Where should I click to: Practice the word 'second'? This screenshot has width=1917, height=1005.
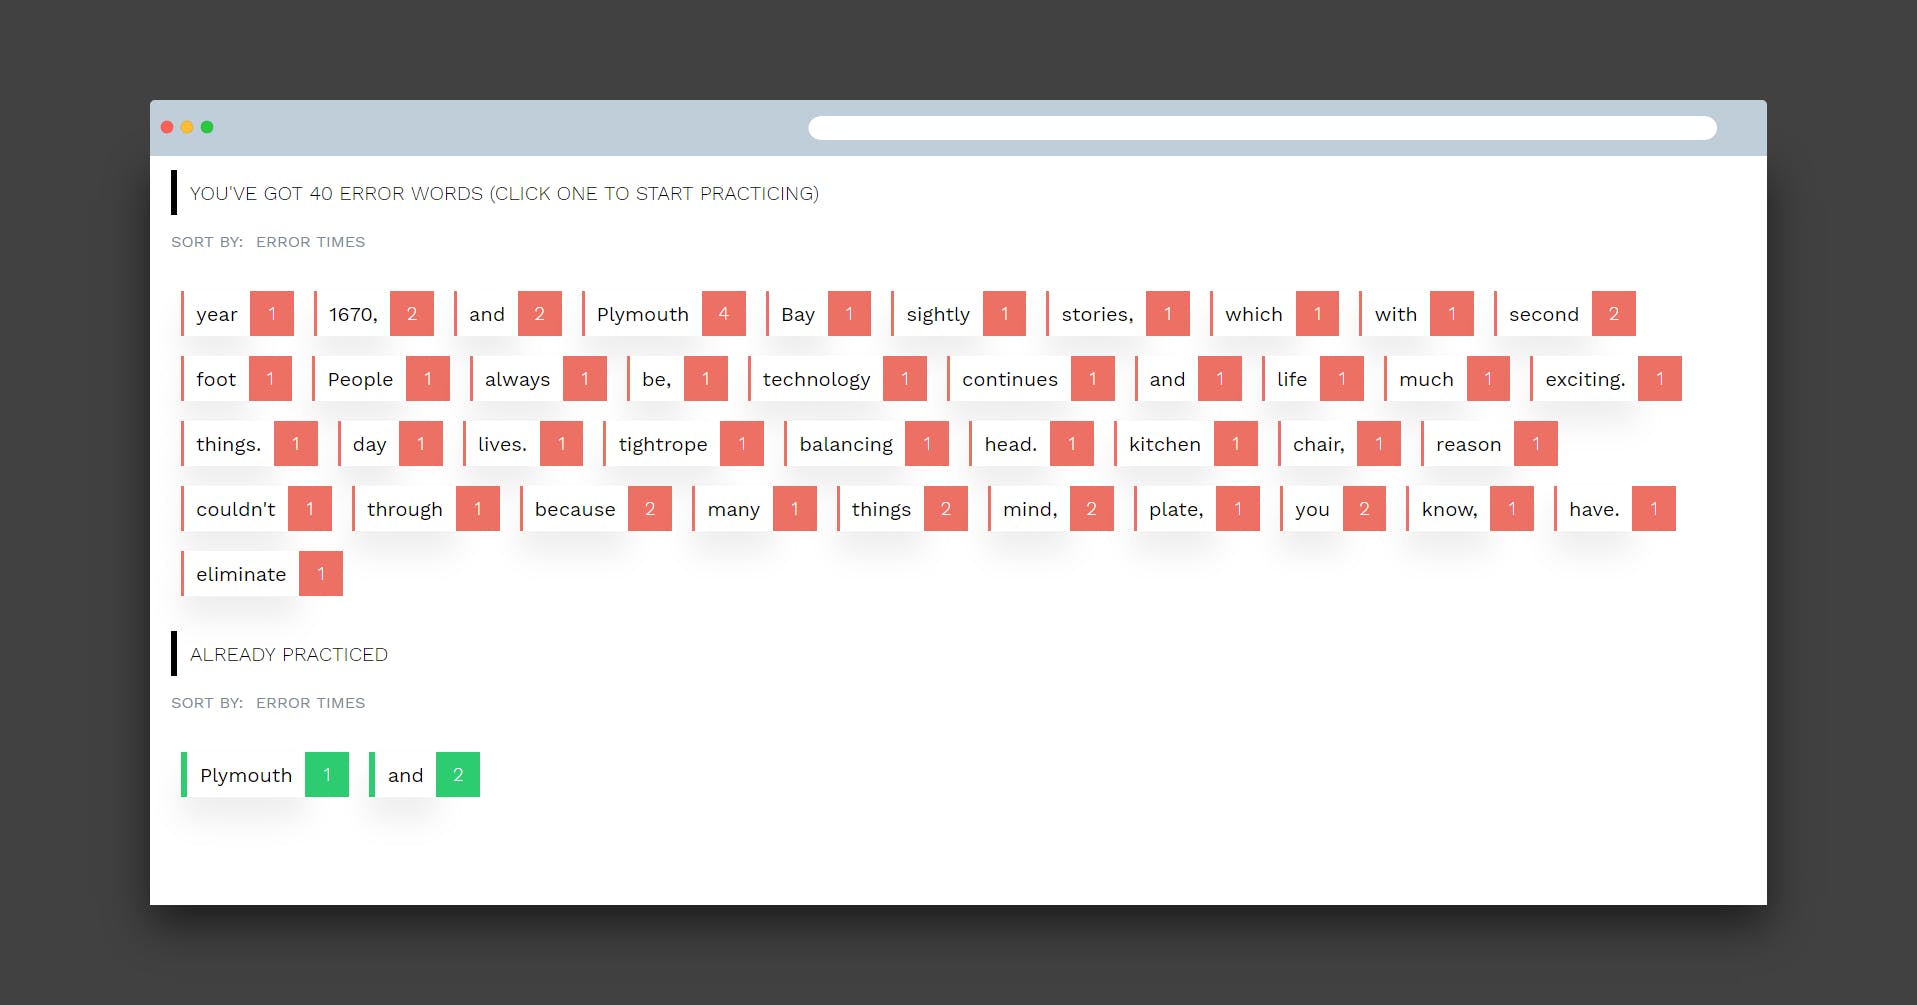click(1565, 314)
